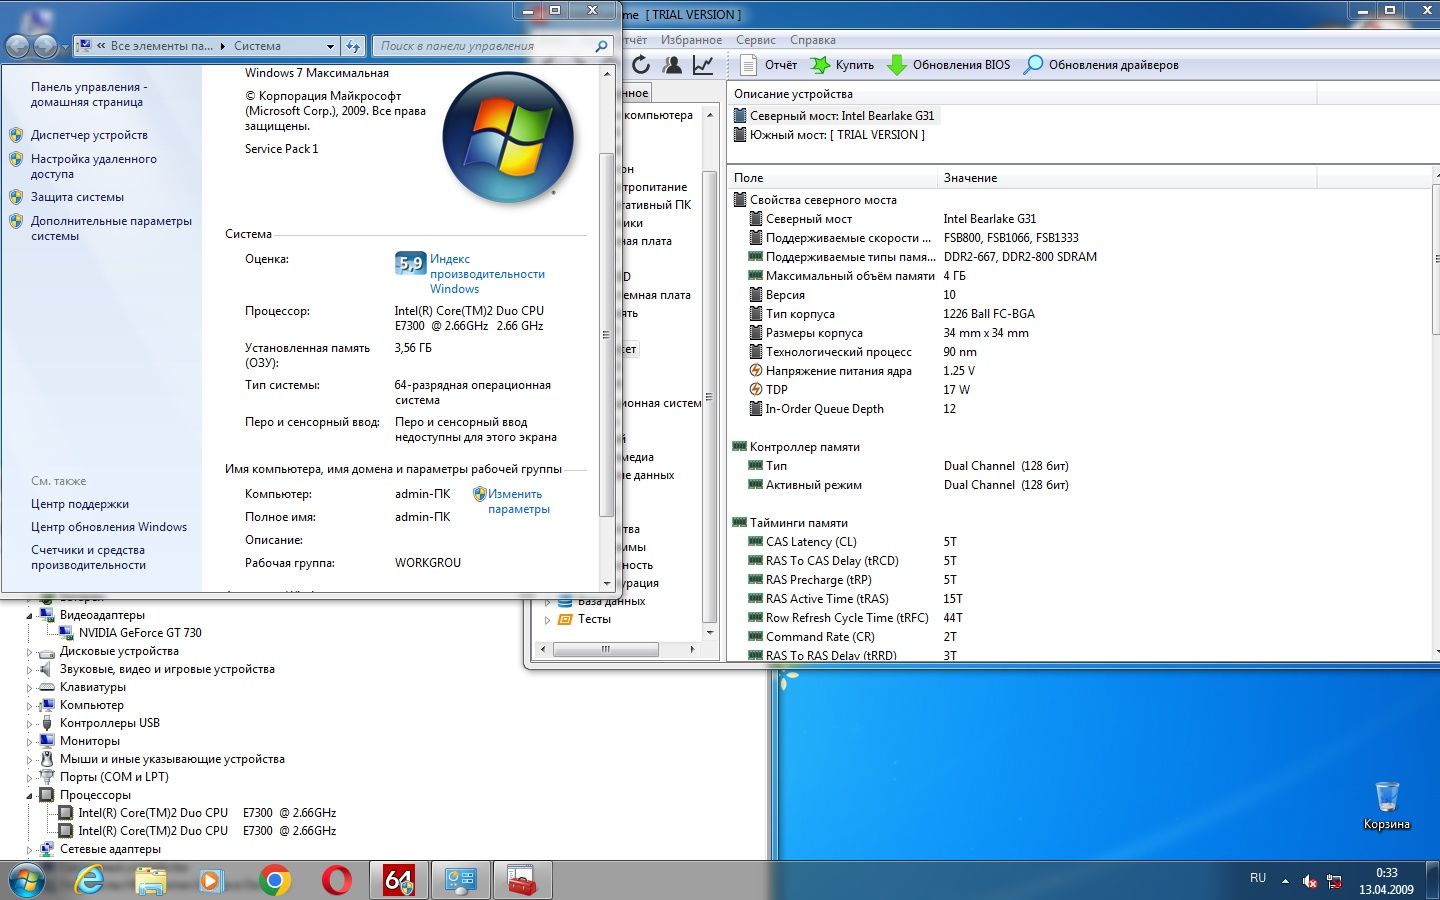The height and width of the screenshot is (900, 1440).
Task: Click the Система breadcrumb in address bar
Action: pos(257,46)
